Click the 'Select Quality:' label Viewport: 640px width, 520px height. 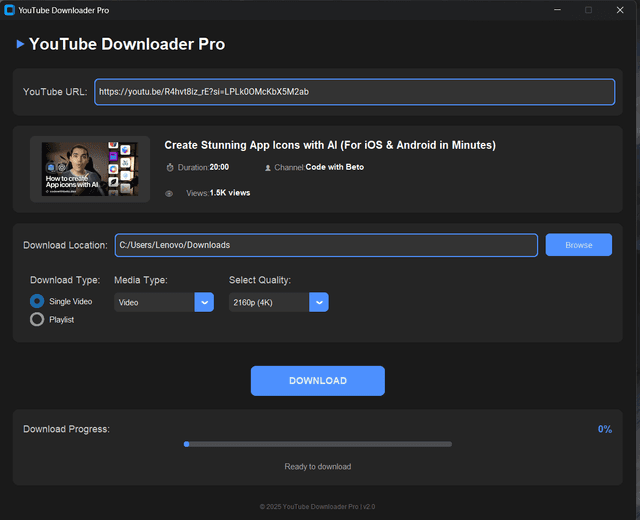coord(260,280)
